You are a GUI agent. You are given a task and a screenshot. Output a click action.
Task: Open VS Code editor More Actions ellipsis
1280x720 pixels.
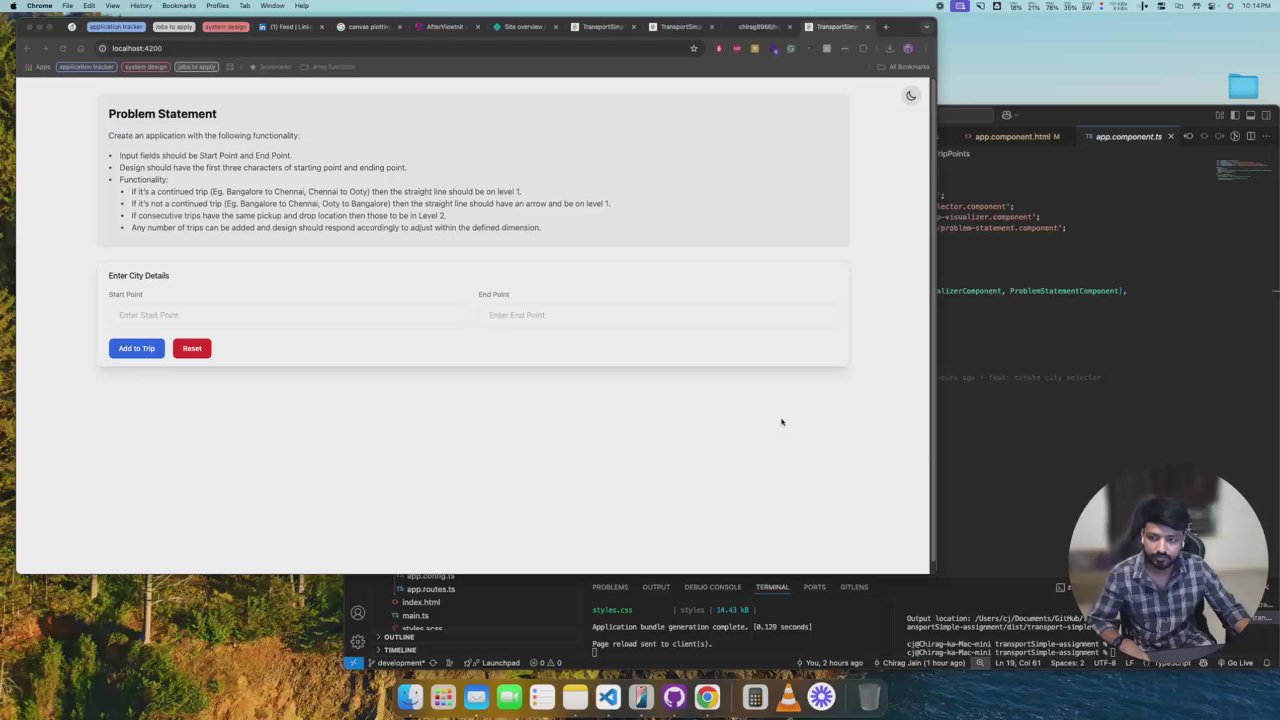click(1266, 137)
